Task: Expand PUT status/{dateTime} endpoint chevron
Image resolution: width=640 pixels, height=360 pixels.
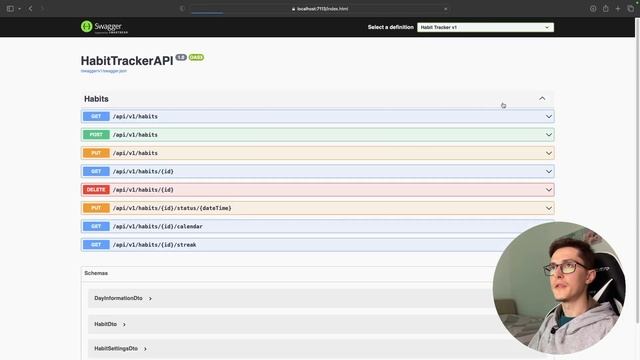Action: (x=549, y=208)
